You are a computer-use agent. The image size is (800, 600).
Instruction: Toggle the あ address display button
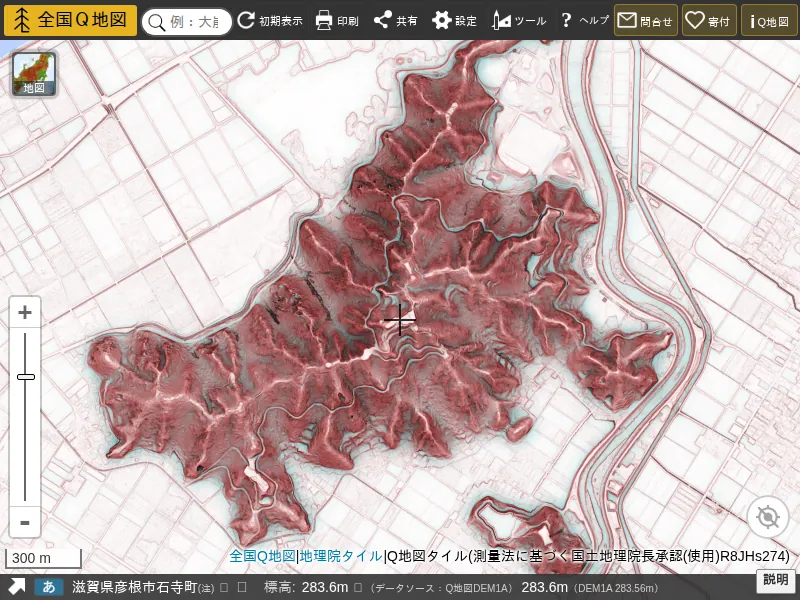click(48, 587)
